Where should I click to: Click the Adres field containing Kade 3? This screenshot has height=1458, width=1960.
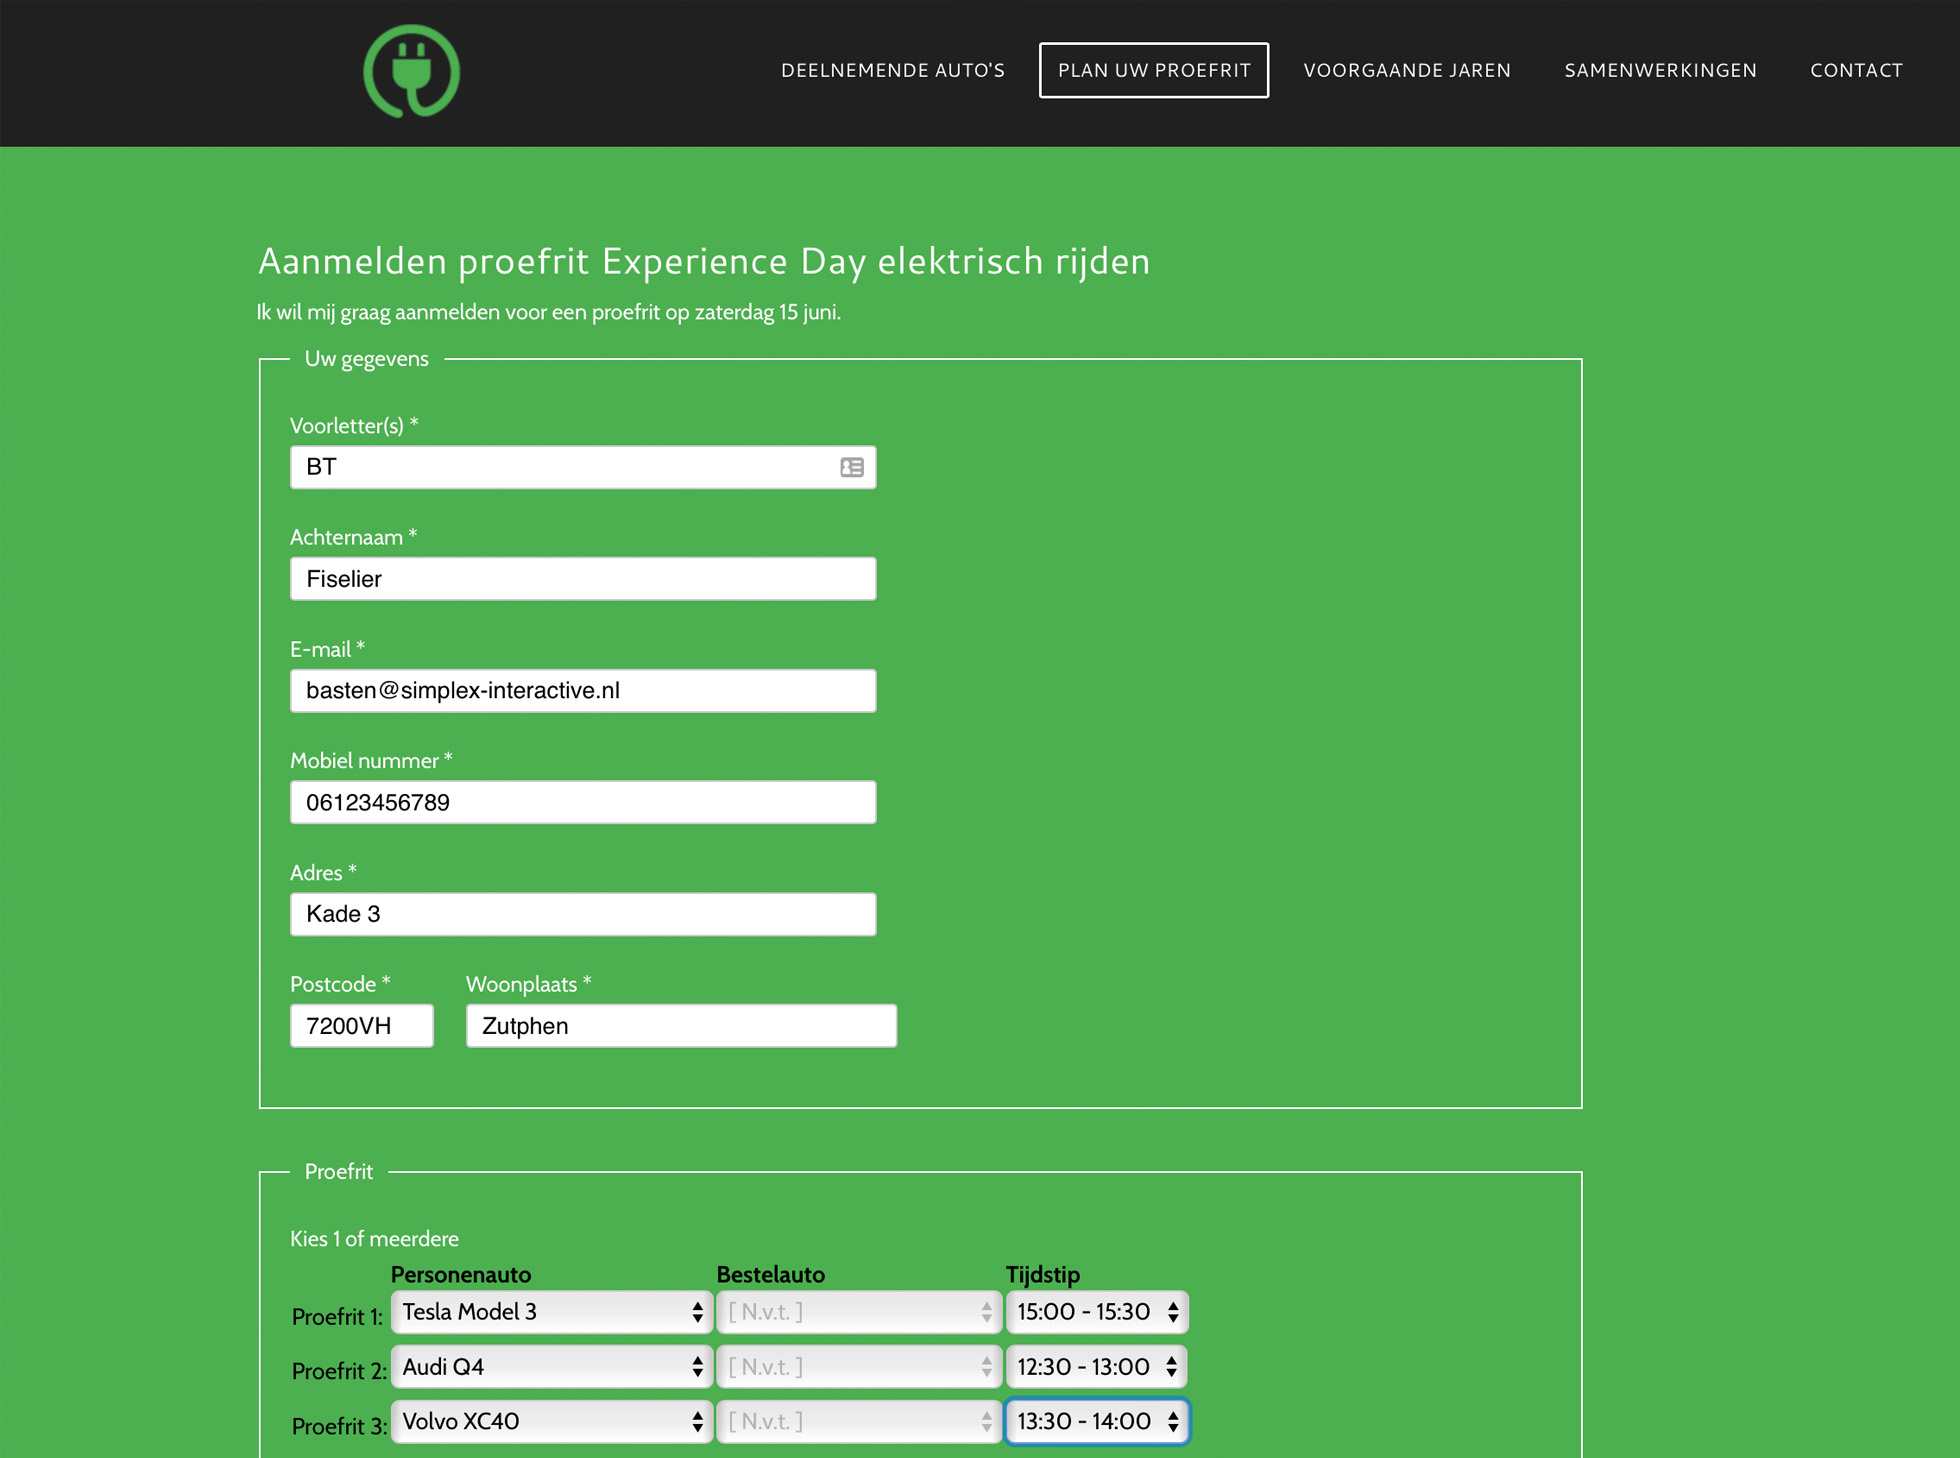tap(583, 913)
